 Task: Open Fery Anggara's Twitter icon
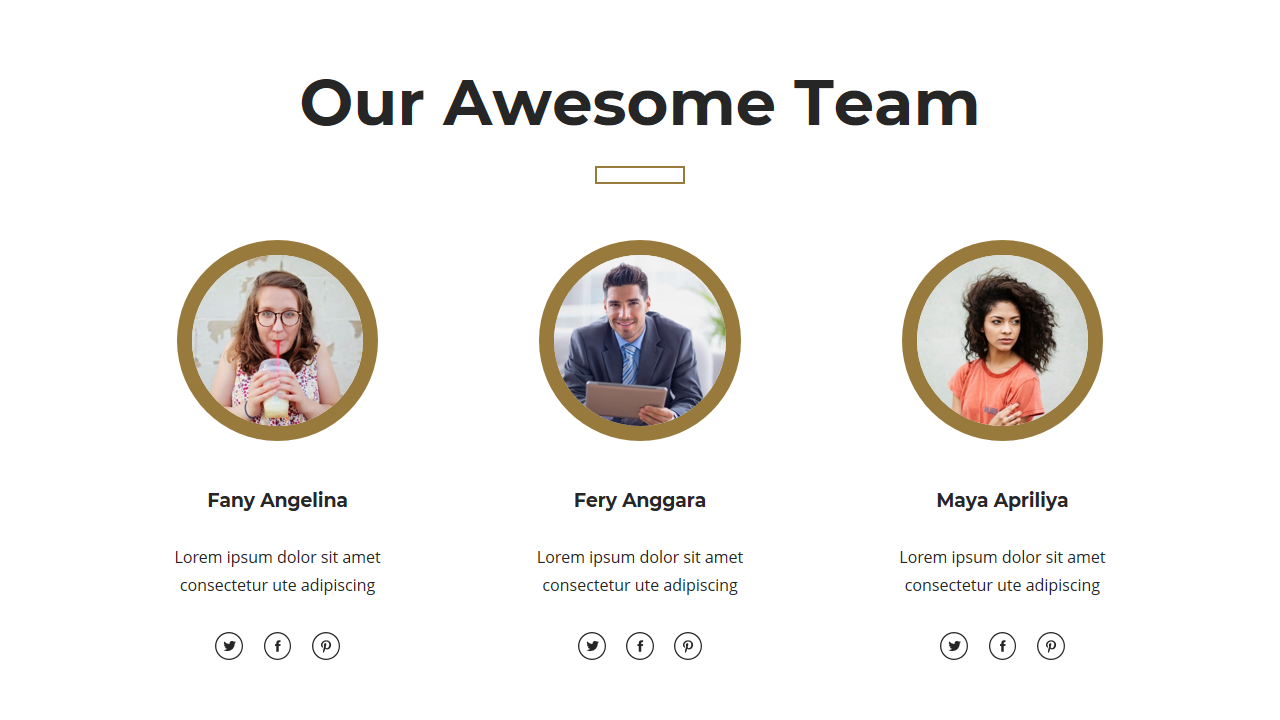point(592,646)
